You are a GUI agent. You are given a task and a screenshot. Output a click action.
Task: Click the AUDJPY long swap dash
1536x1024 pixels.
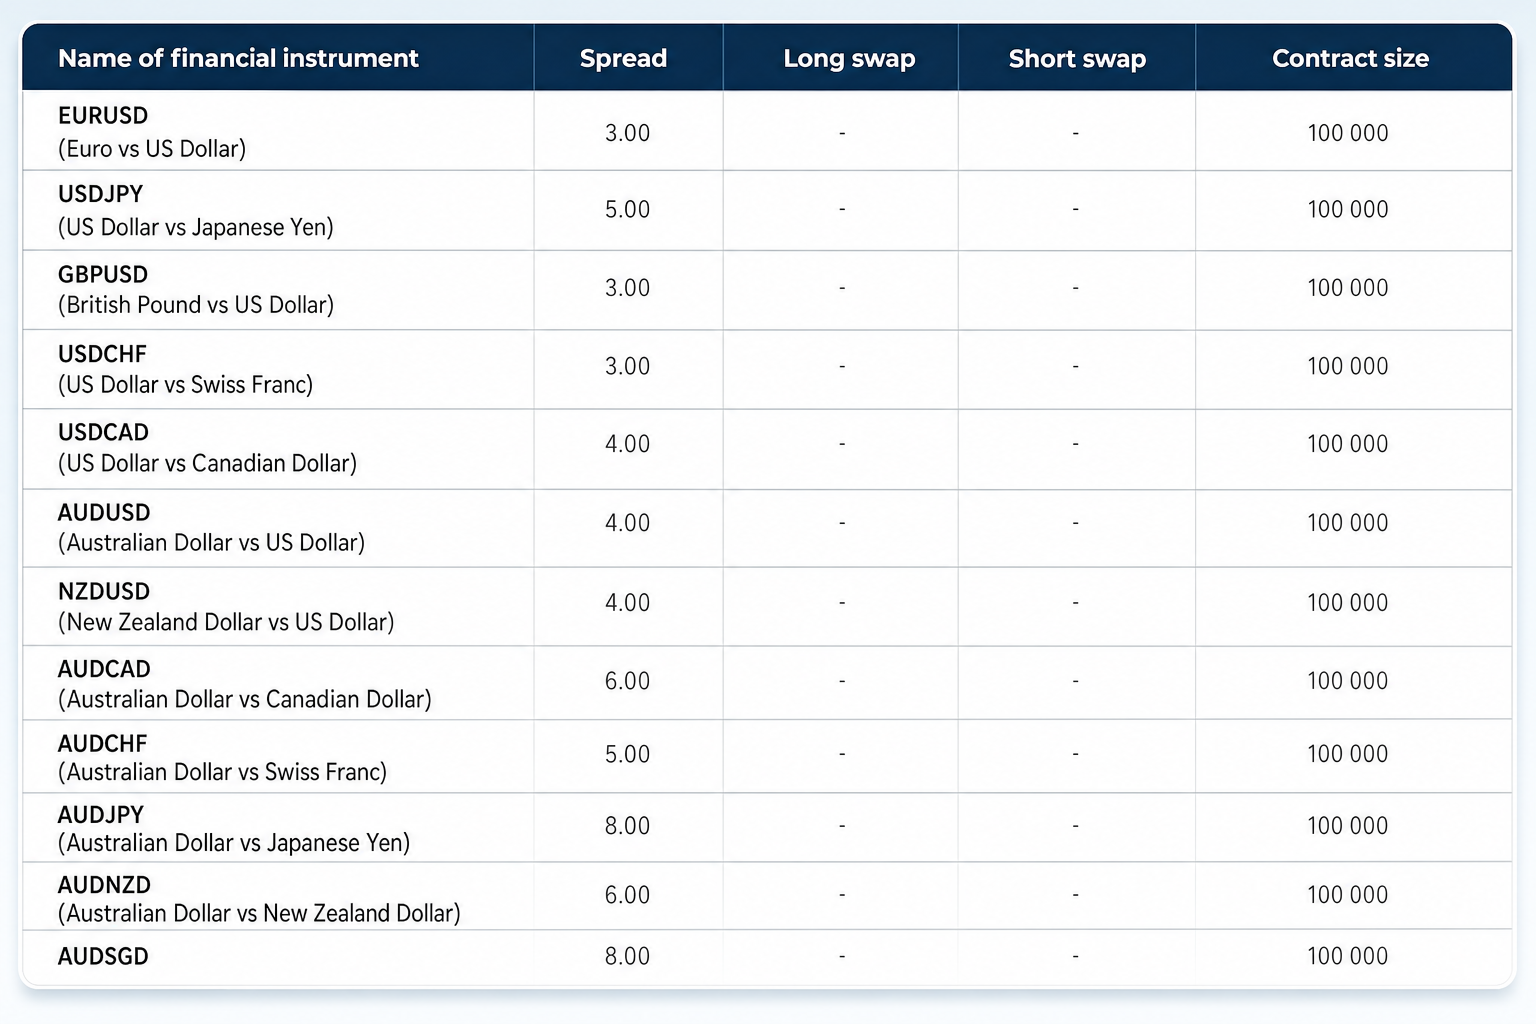842,826
